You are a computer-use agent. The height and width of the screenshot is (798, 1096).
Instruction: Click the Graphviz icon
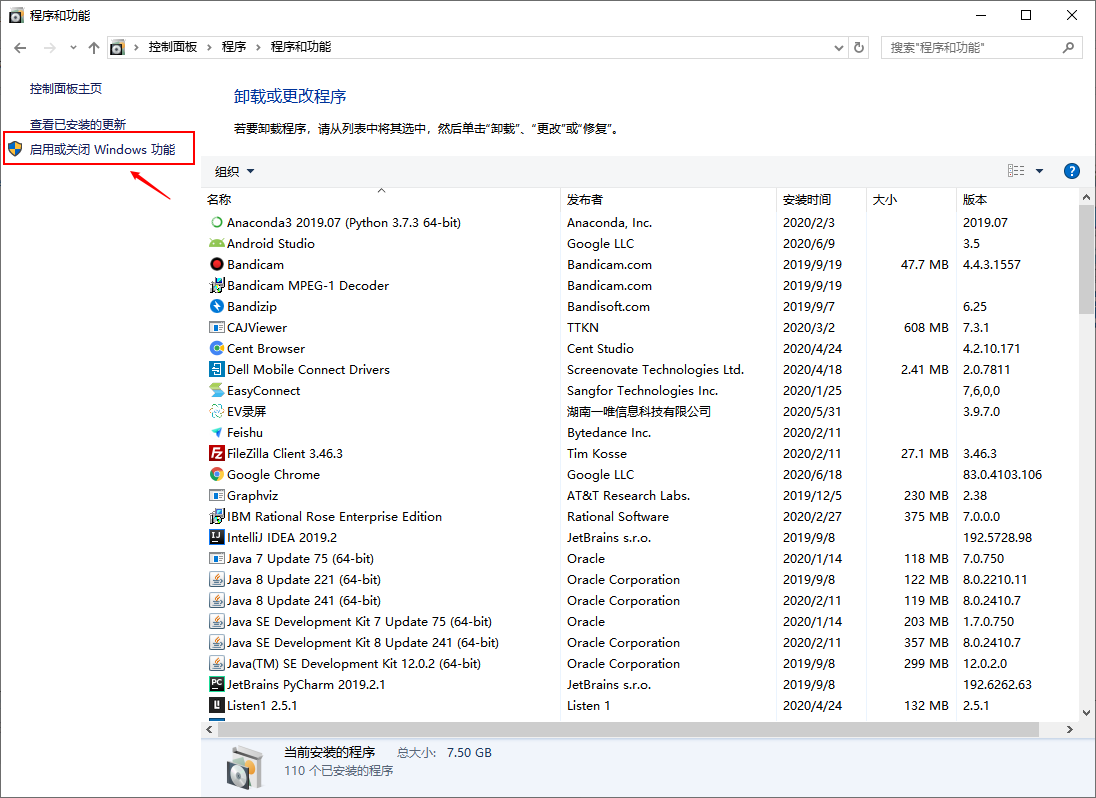pyautogui.click(x=217, y=495)
